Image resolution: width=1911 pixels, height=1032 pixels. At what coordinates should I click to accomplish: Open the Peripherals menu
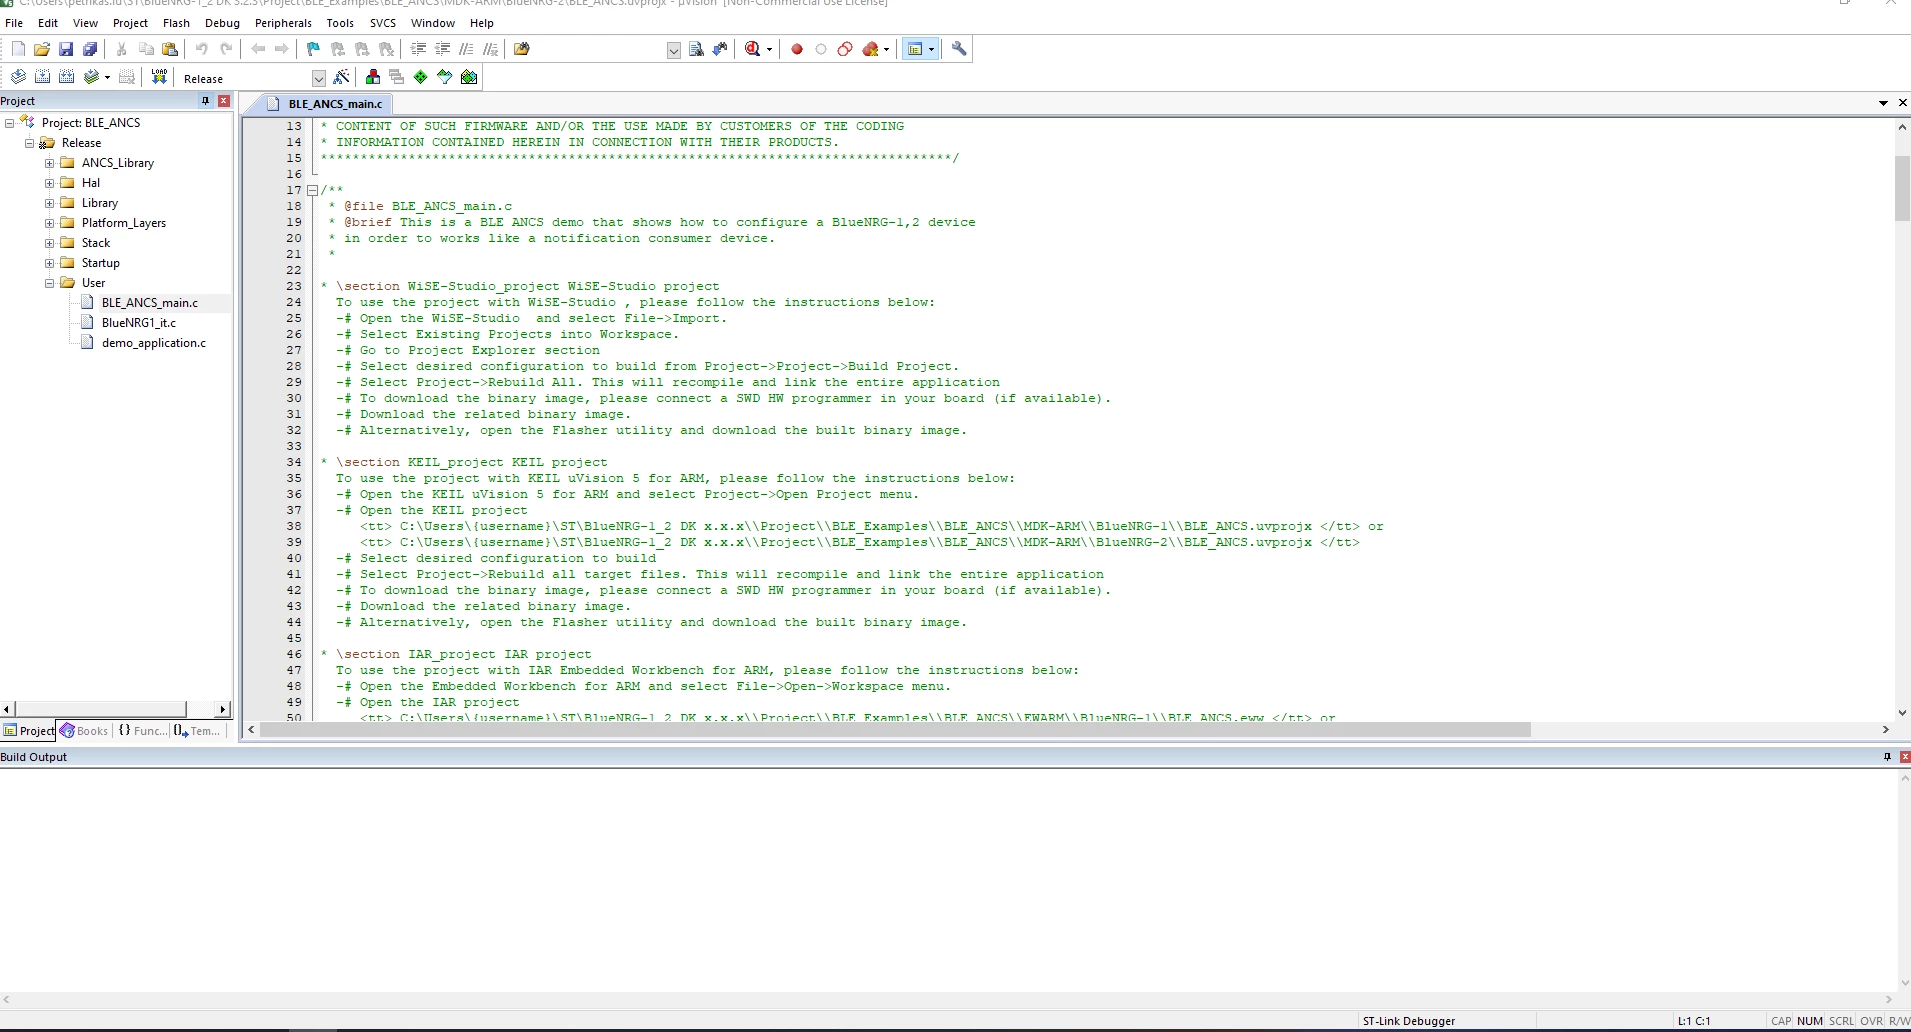click(x=283, y=23)
